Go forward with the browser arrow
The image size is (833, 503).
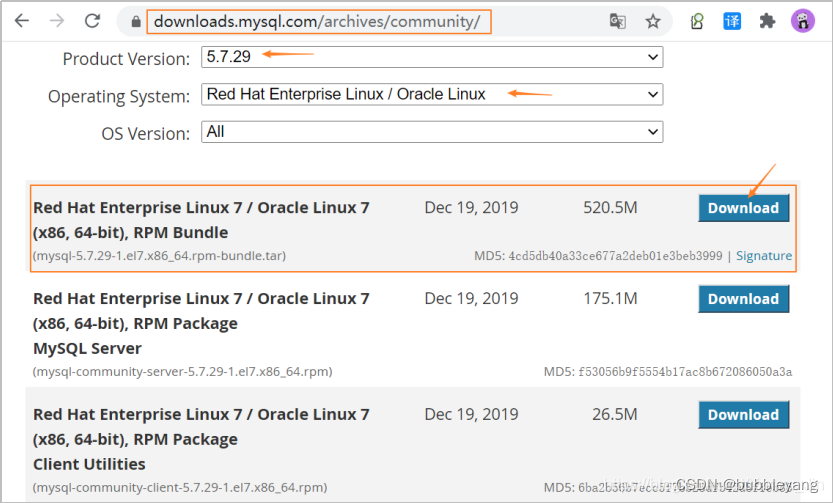point(57,21)
